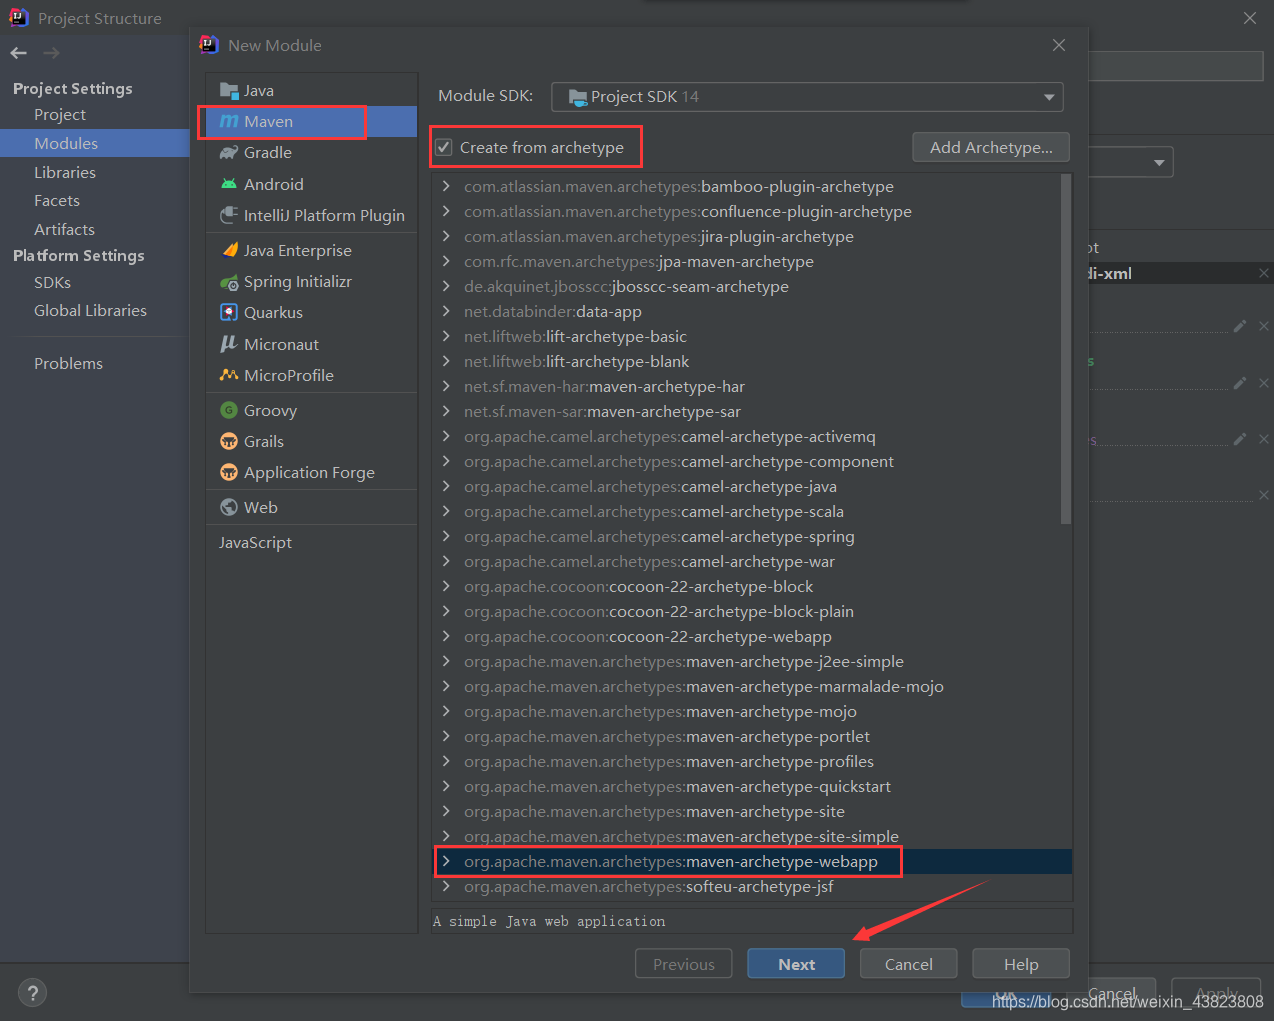Expand the bamboo-plugin-archetype entry

(446, 186)
